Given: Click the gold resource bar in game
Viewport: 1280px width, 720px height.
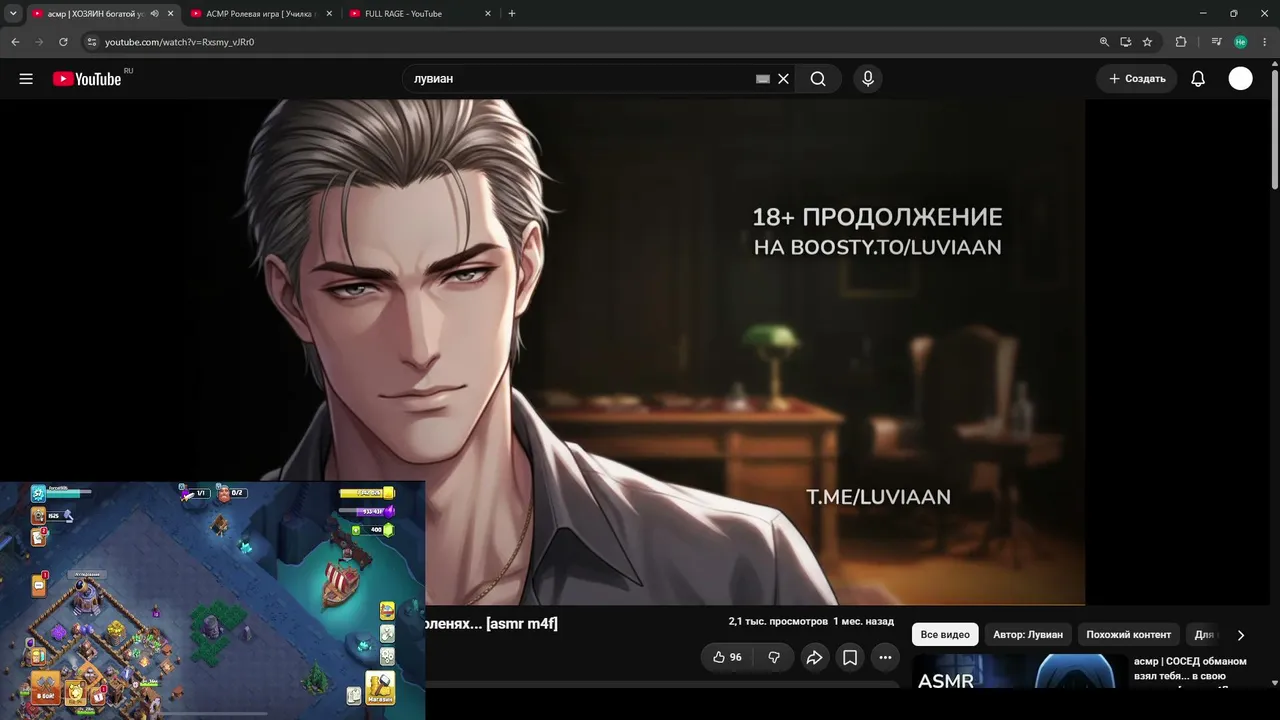Looking at the screenshot, I should tap(366, 493).
